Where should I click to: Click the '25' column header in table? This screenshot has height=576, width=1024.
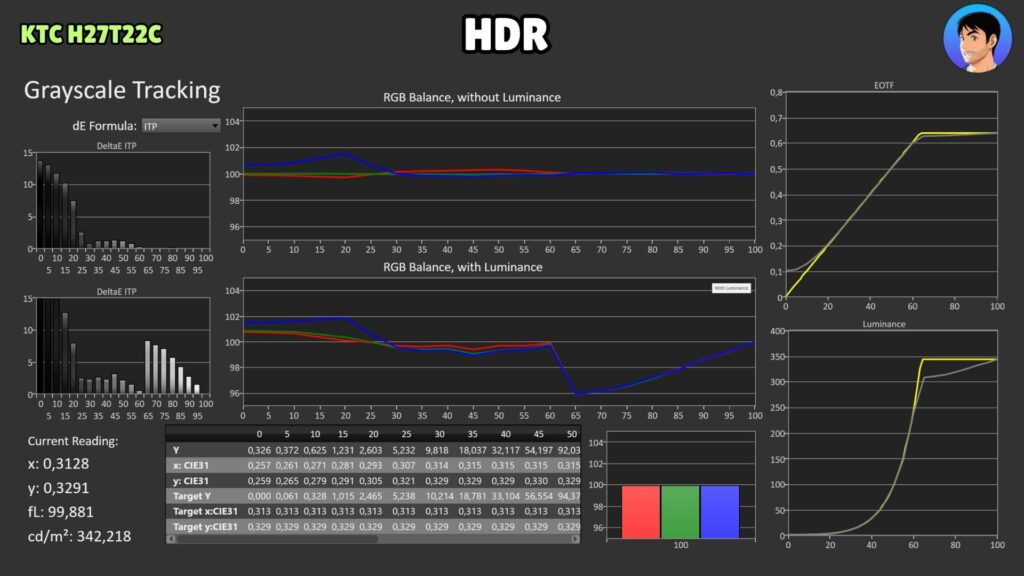[406, 434]
